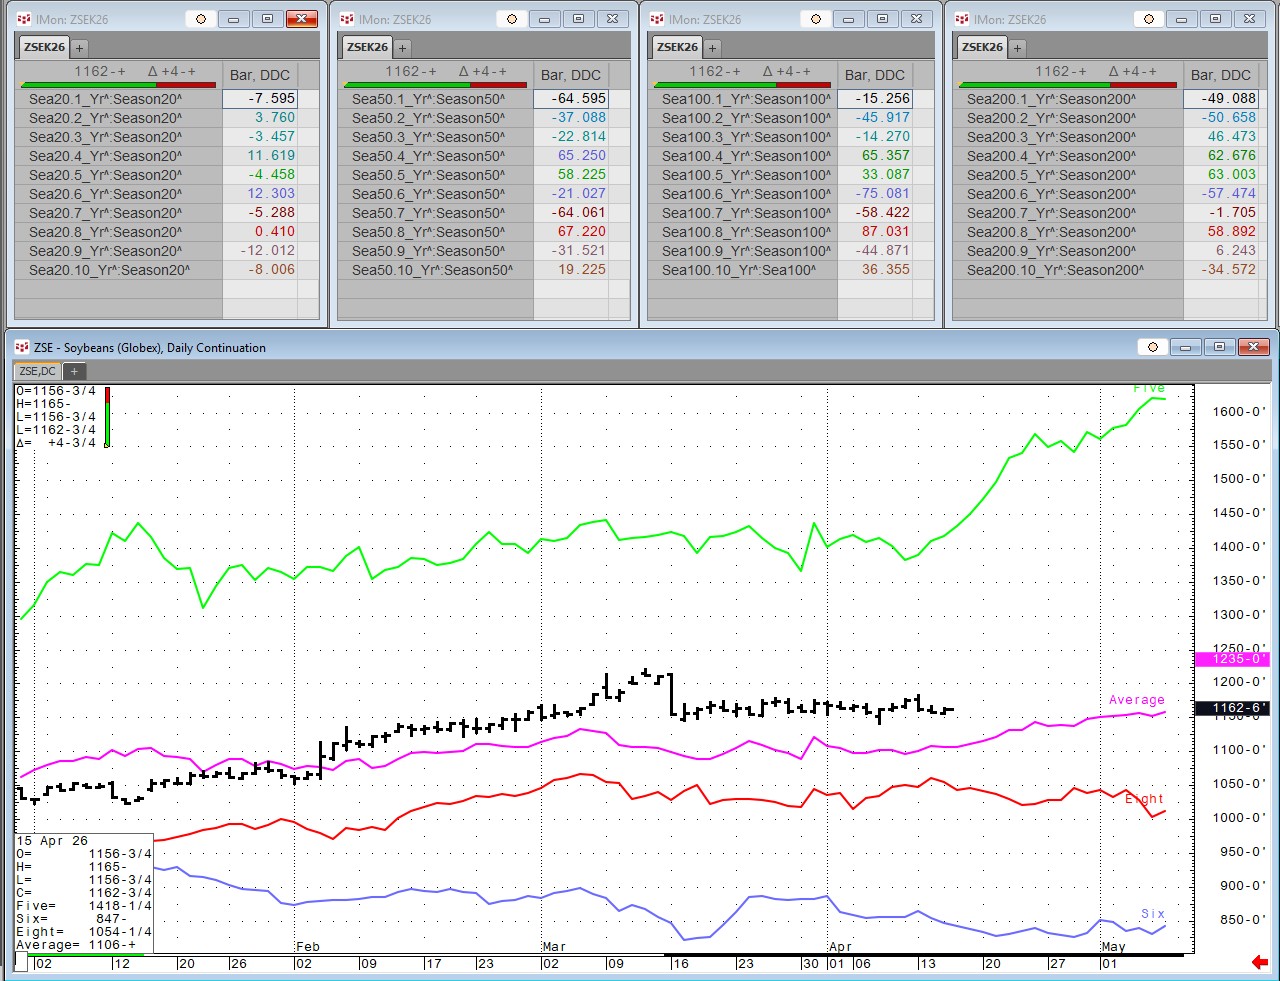Select ZSEK26 tab in fourth IMon window
Image resolution: width=1280 pixels, height=981 pixels.
(981, 47)
